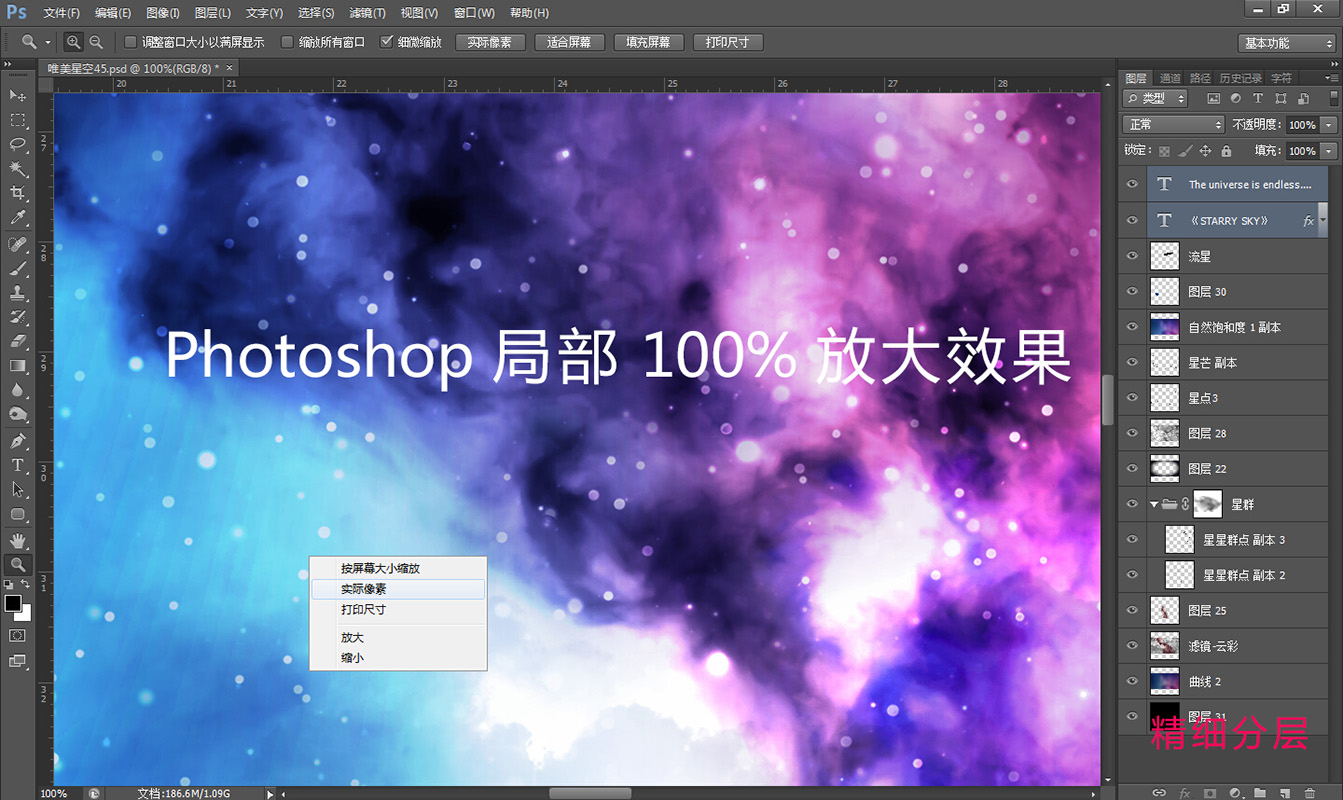Hide the 流星 layer

coord(1132,256)
